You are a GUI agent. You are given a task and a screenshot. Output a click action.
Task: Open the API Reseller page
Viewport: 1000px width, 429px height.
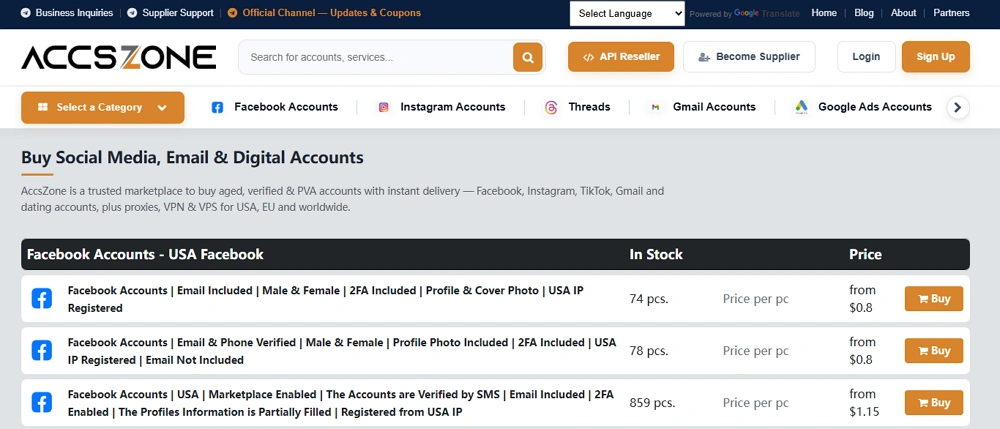coord(621,57)
